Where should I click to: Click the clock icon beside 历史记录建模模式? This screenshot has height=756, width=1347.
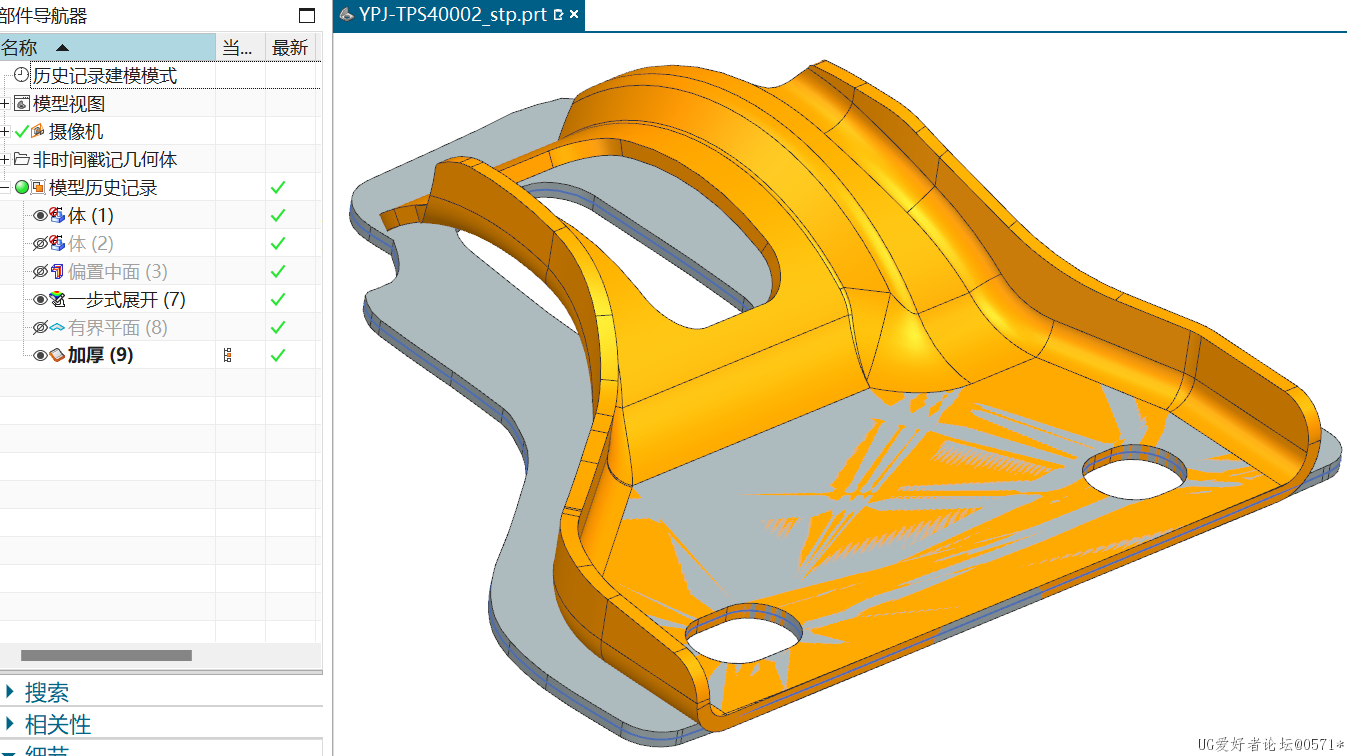[x=22, y=75]
